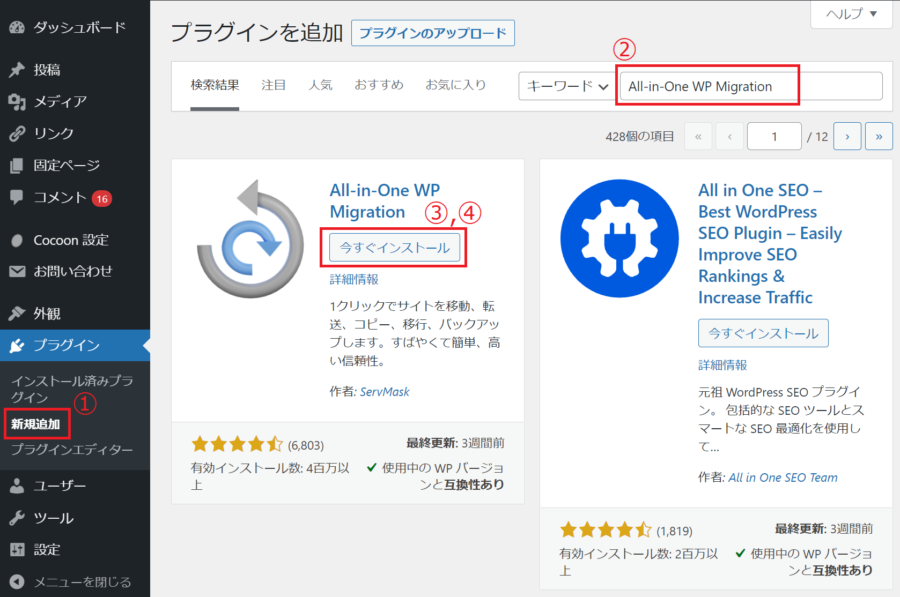The width and height of the screenshot is (900, 597).
Task: Click the All in One SEO plugin icon
Action: pos(619,239)
